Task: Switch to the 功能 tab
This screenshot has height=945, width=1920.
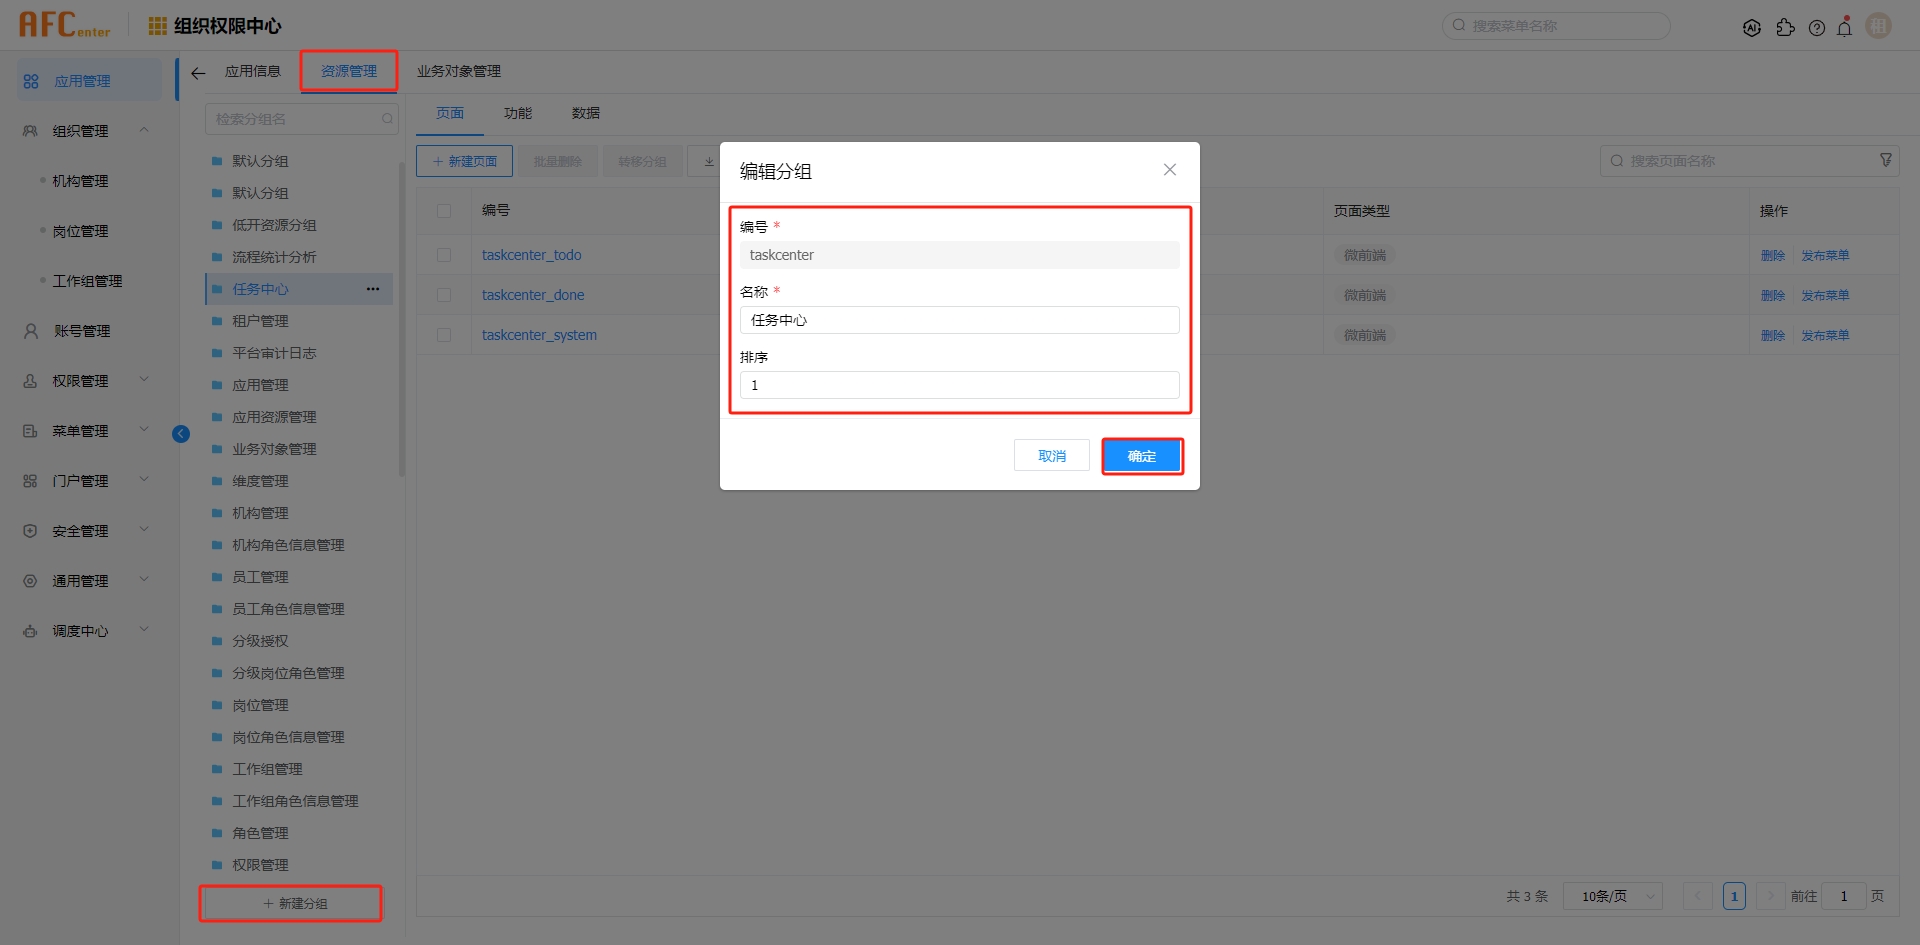Action: [517, 113]
